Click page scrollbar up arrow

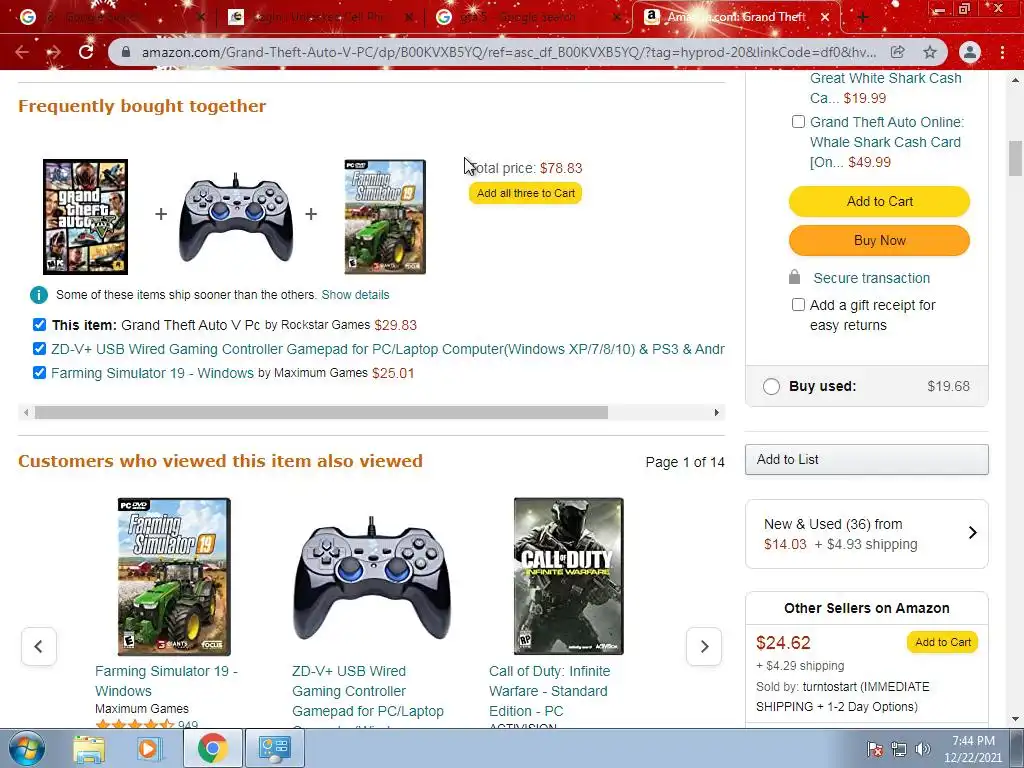tap(1016, 80)
